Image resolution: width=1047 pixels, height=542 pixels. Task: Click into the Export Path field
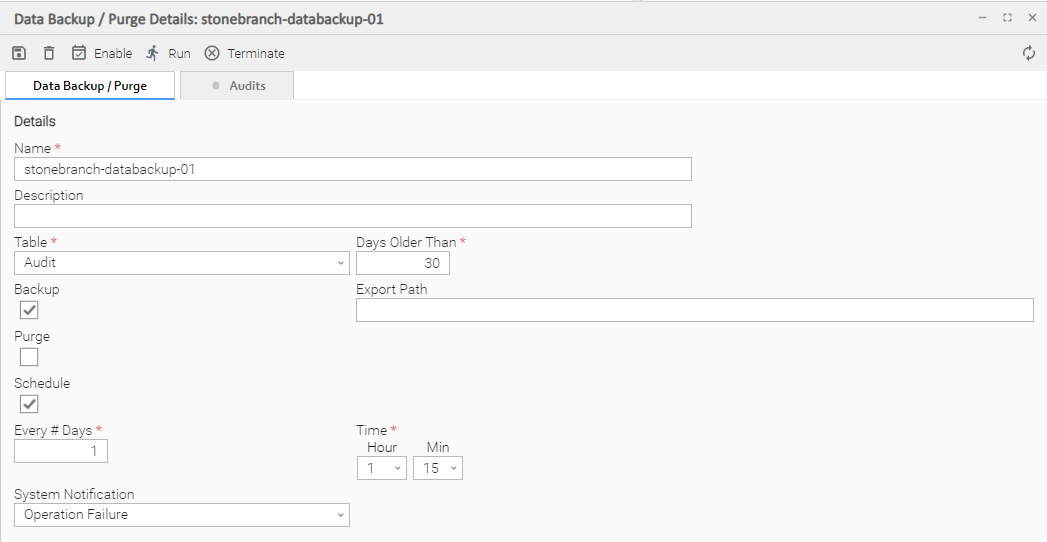tap(694, 310)
